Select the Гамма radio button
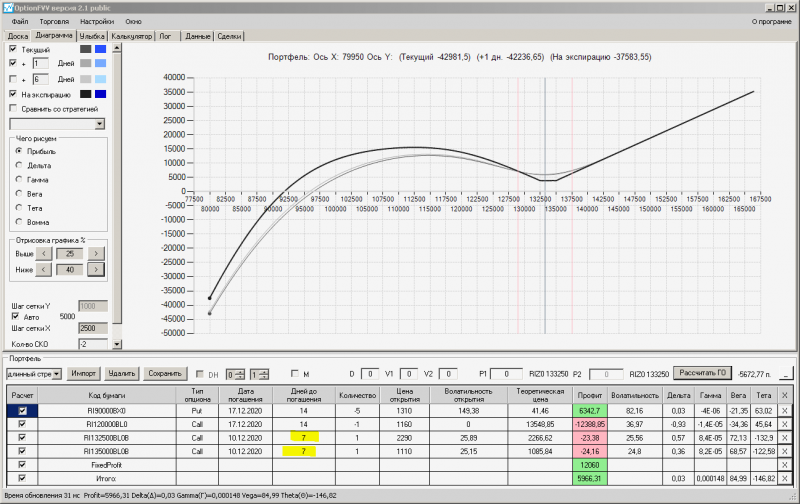Image resolution: width=800 pixels, height=504 pixels. pyautogui.click(x=19, y=180)
